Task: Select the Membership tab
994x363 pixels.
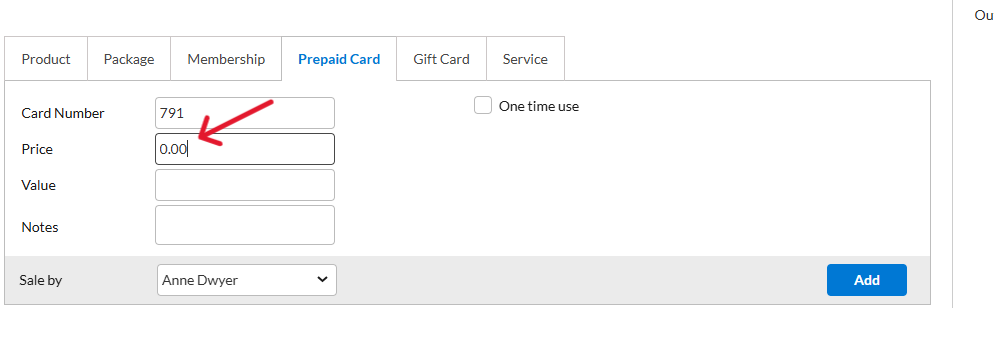Action: pos(226,59)
